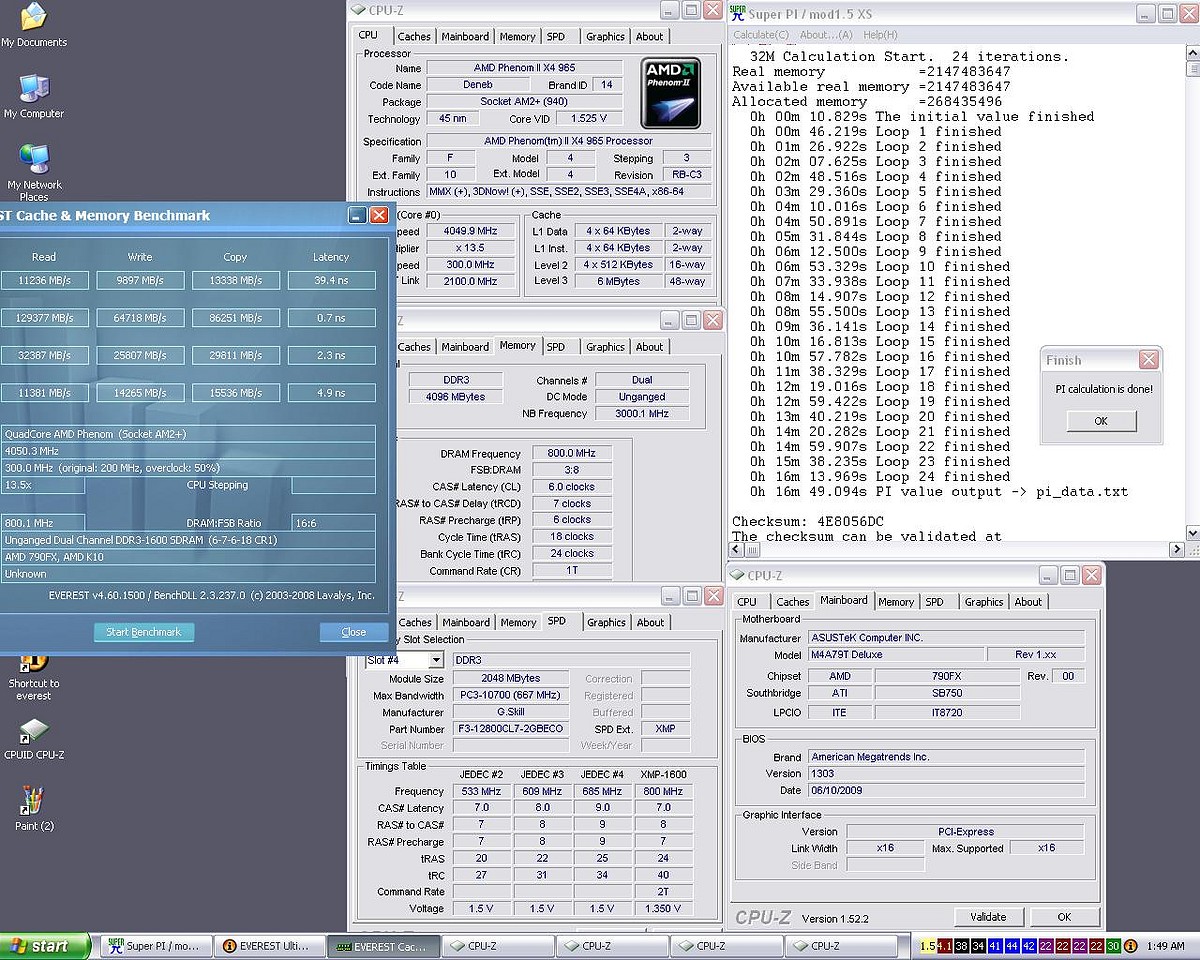Activate the EVEREST Ulti... taskbar button
The height and width of the screenshot is (960, 1200).
point(269,946)
